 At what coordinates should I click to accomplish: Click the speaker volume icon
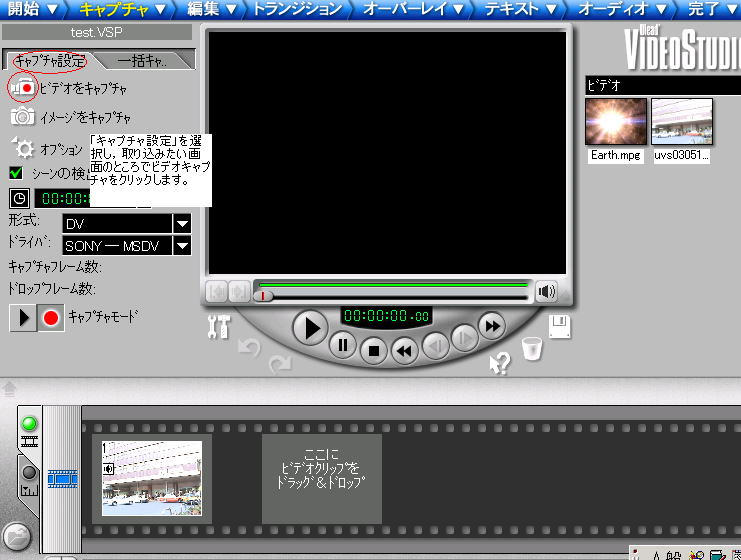point(546,292)
